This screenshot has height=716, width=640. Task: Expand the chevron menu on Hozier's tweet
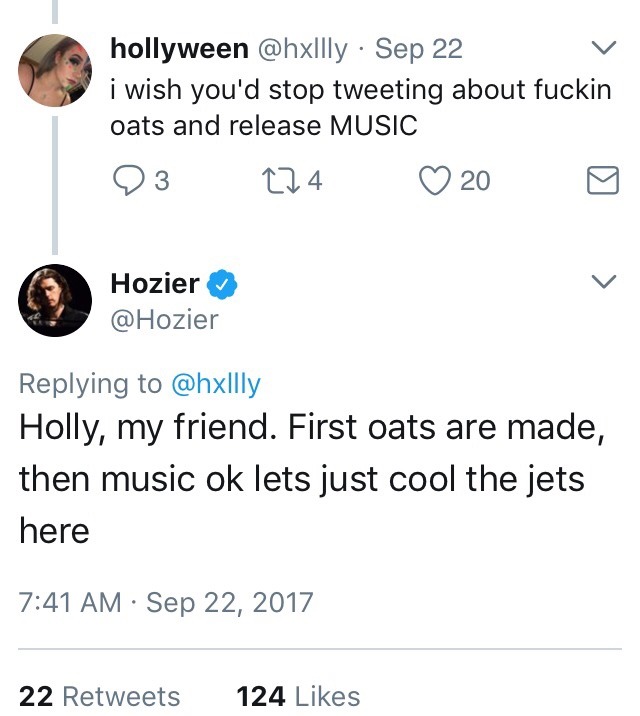coord(603,283)
